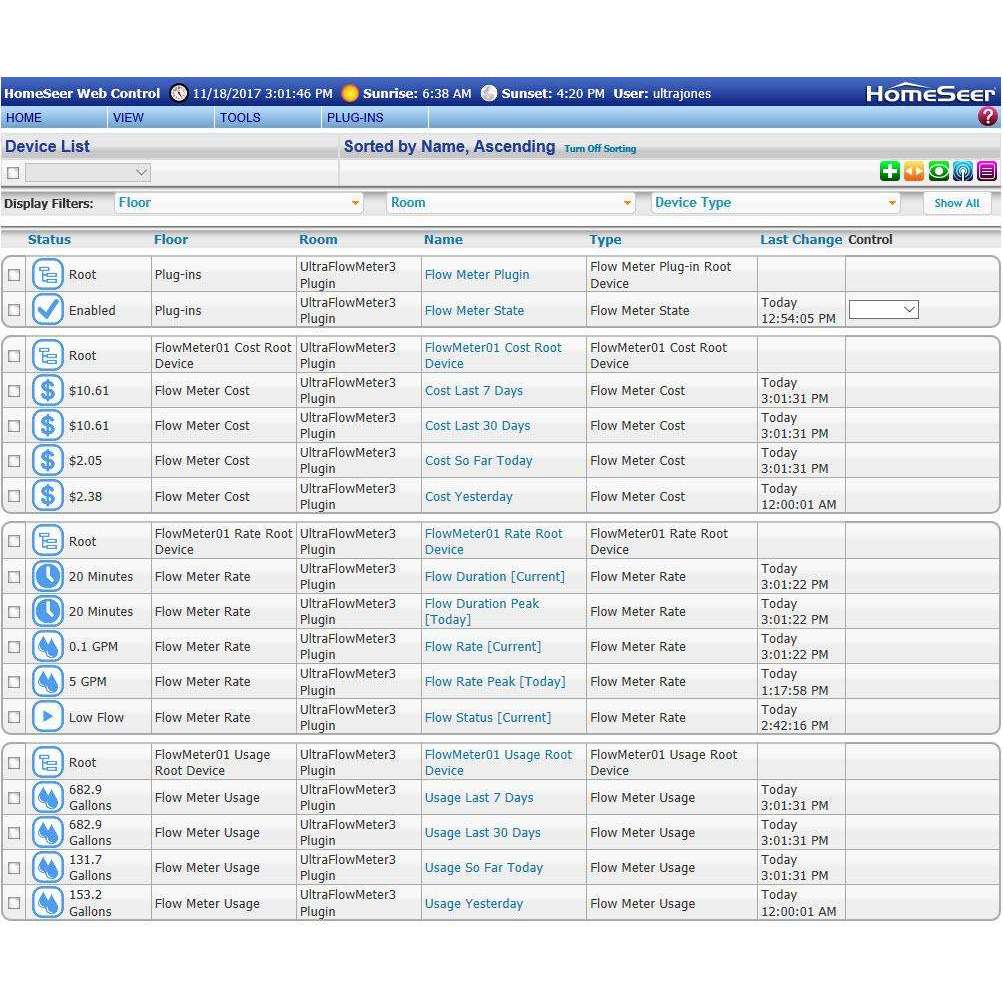Click the orange left-right arrows icon

(914, 172)
